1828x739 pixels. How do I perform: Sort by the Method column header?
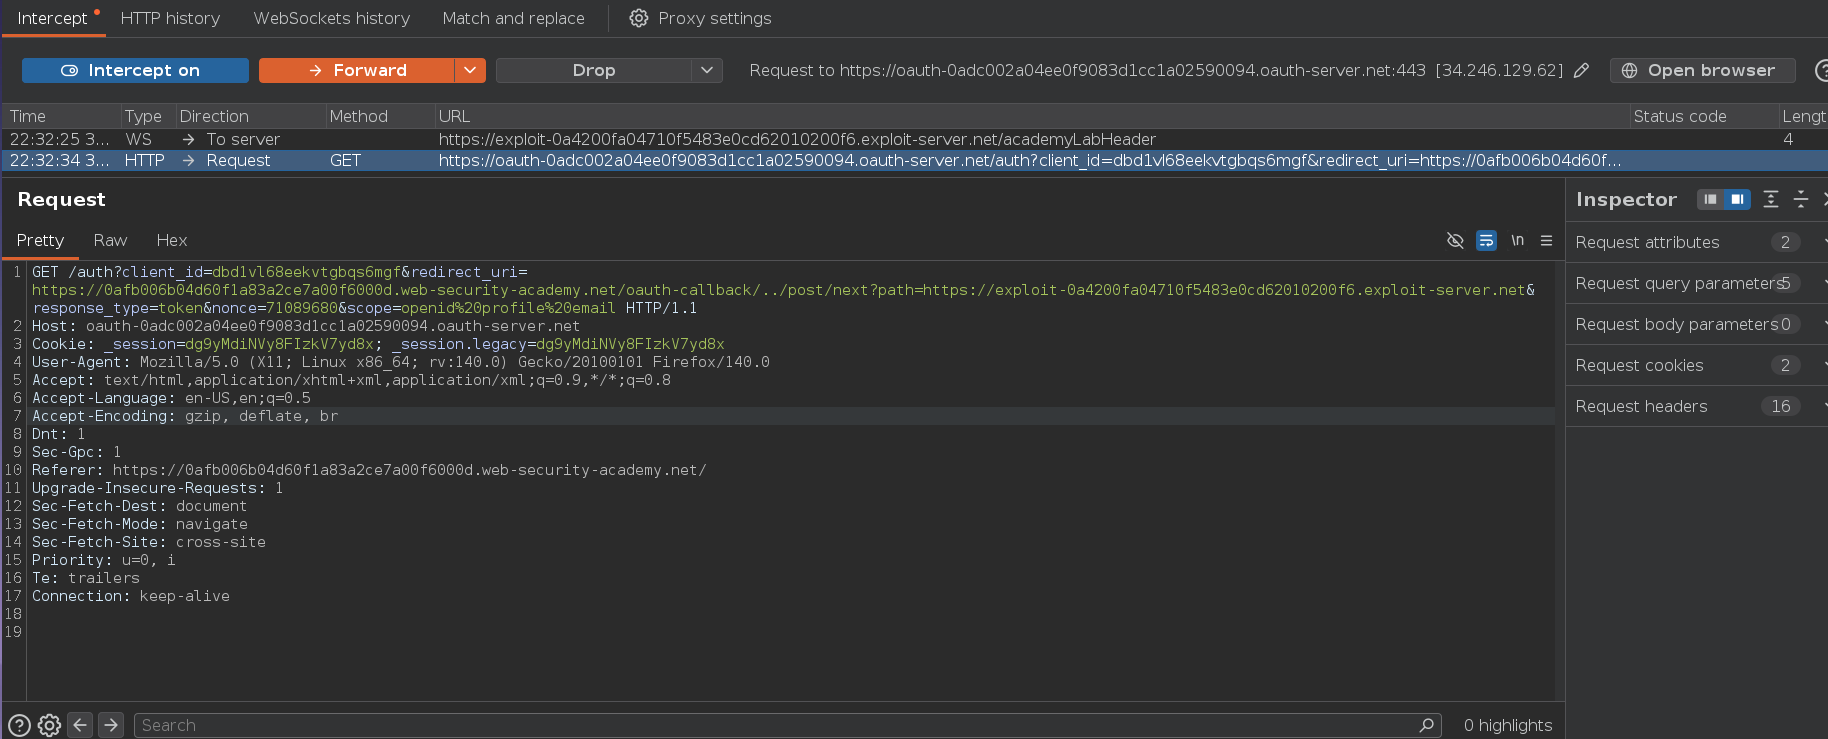point(380,116)
